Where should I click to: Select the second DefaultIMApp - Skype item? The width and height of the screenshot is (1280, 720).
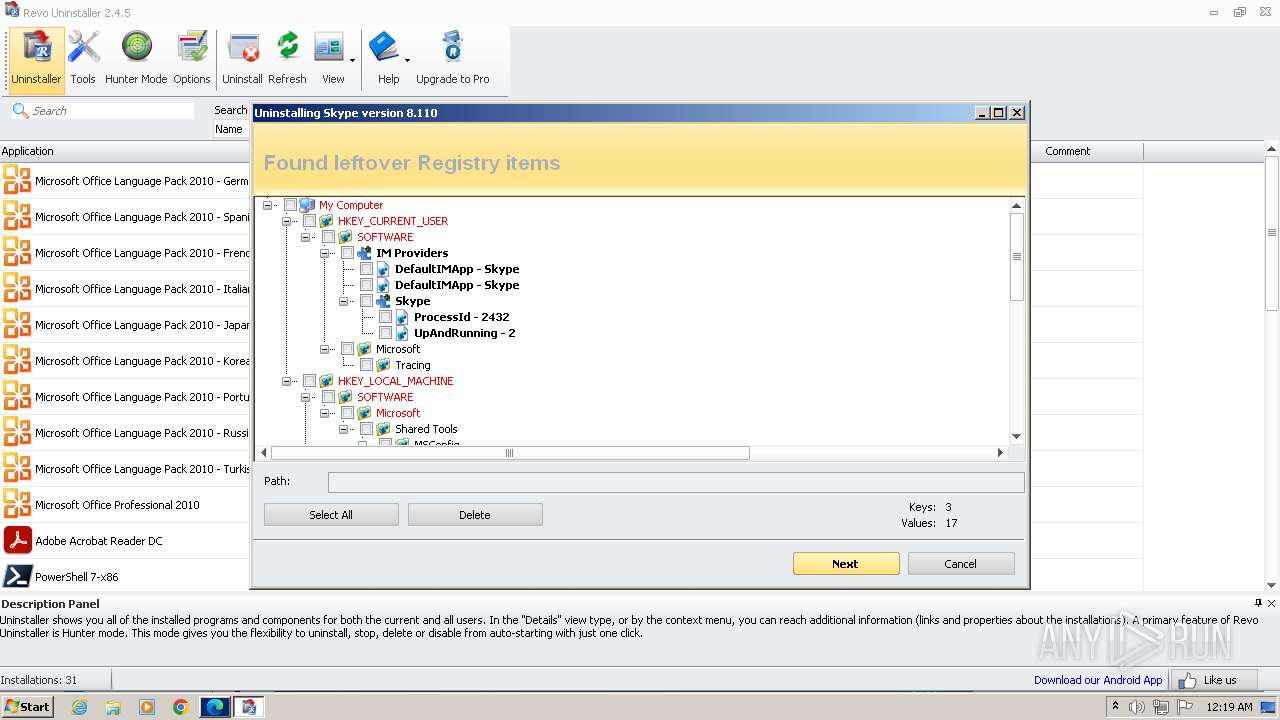(x=457, y=285)
